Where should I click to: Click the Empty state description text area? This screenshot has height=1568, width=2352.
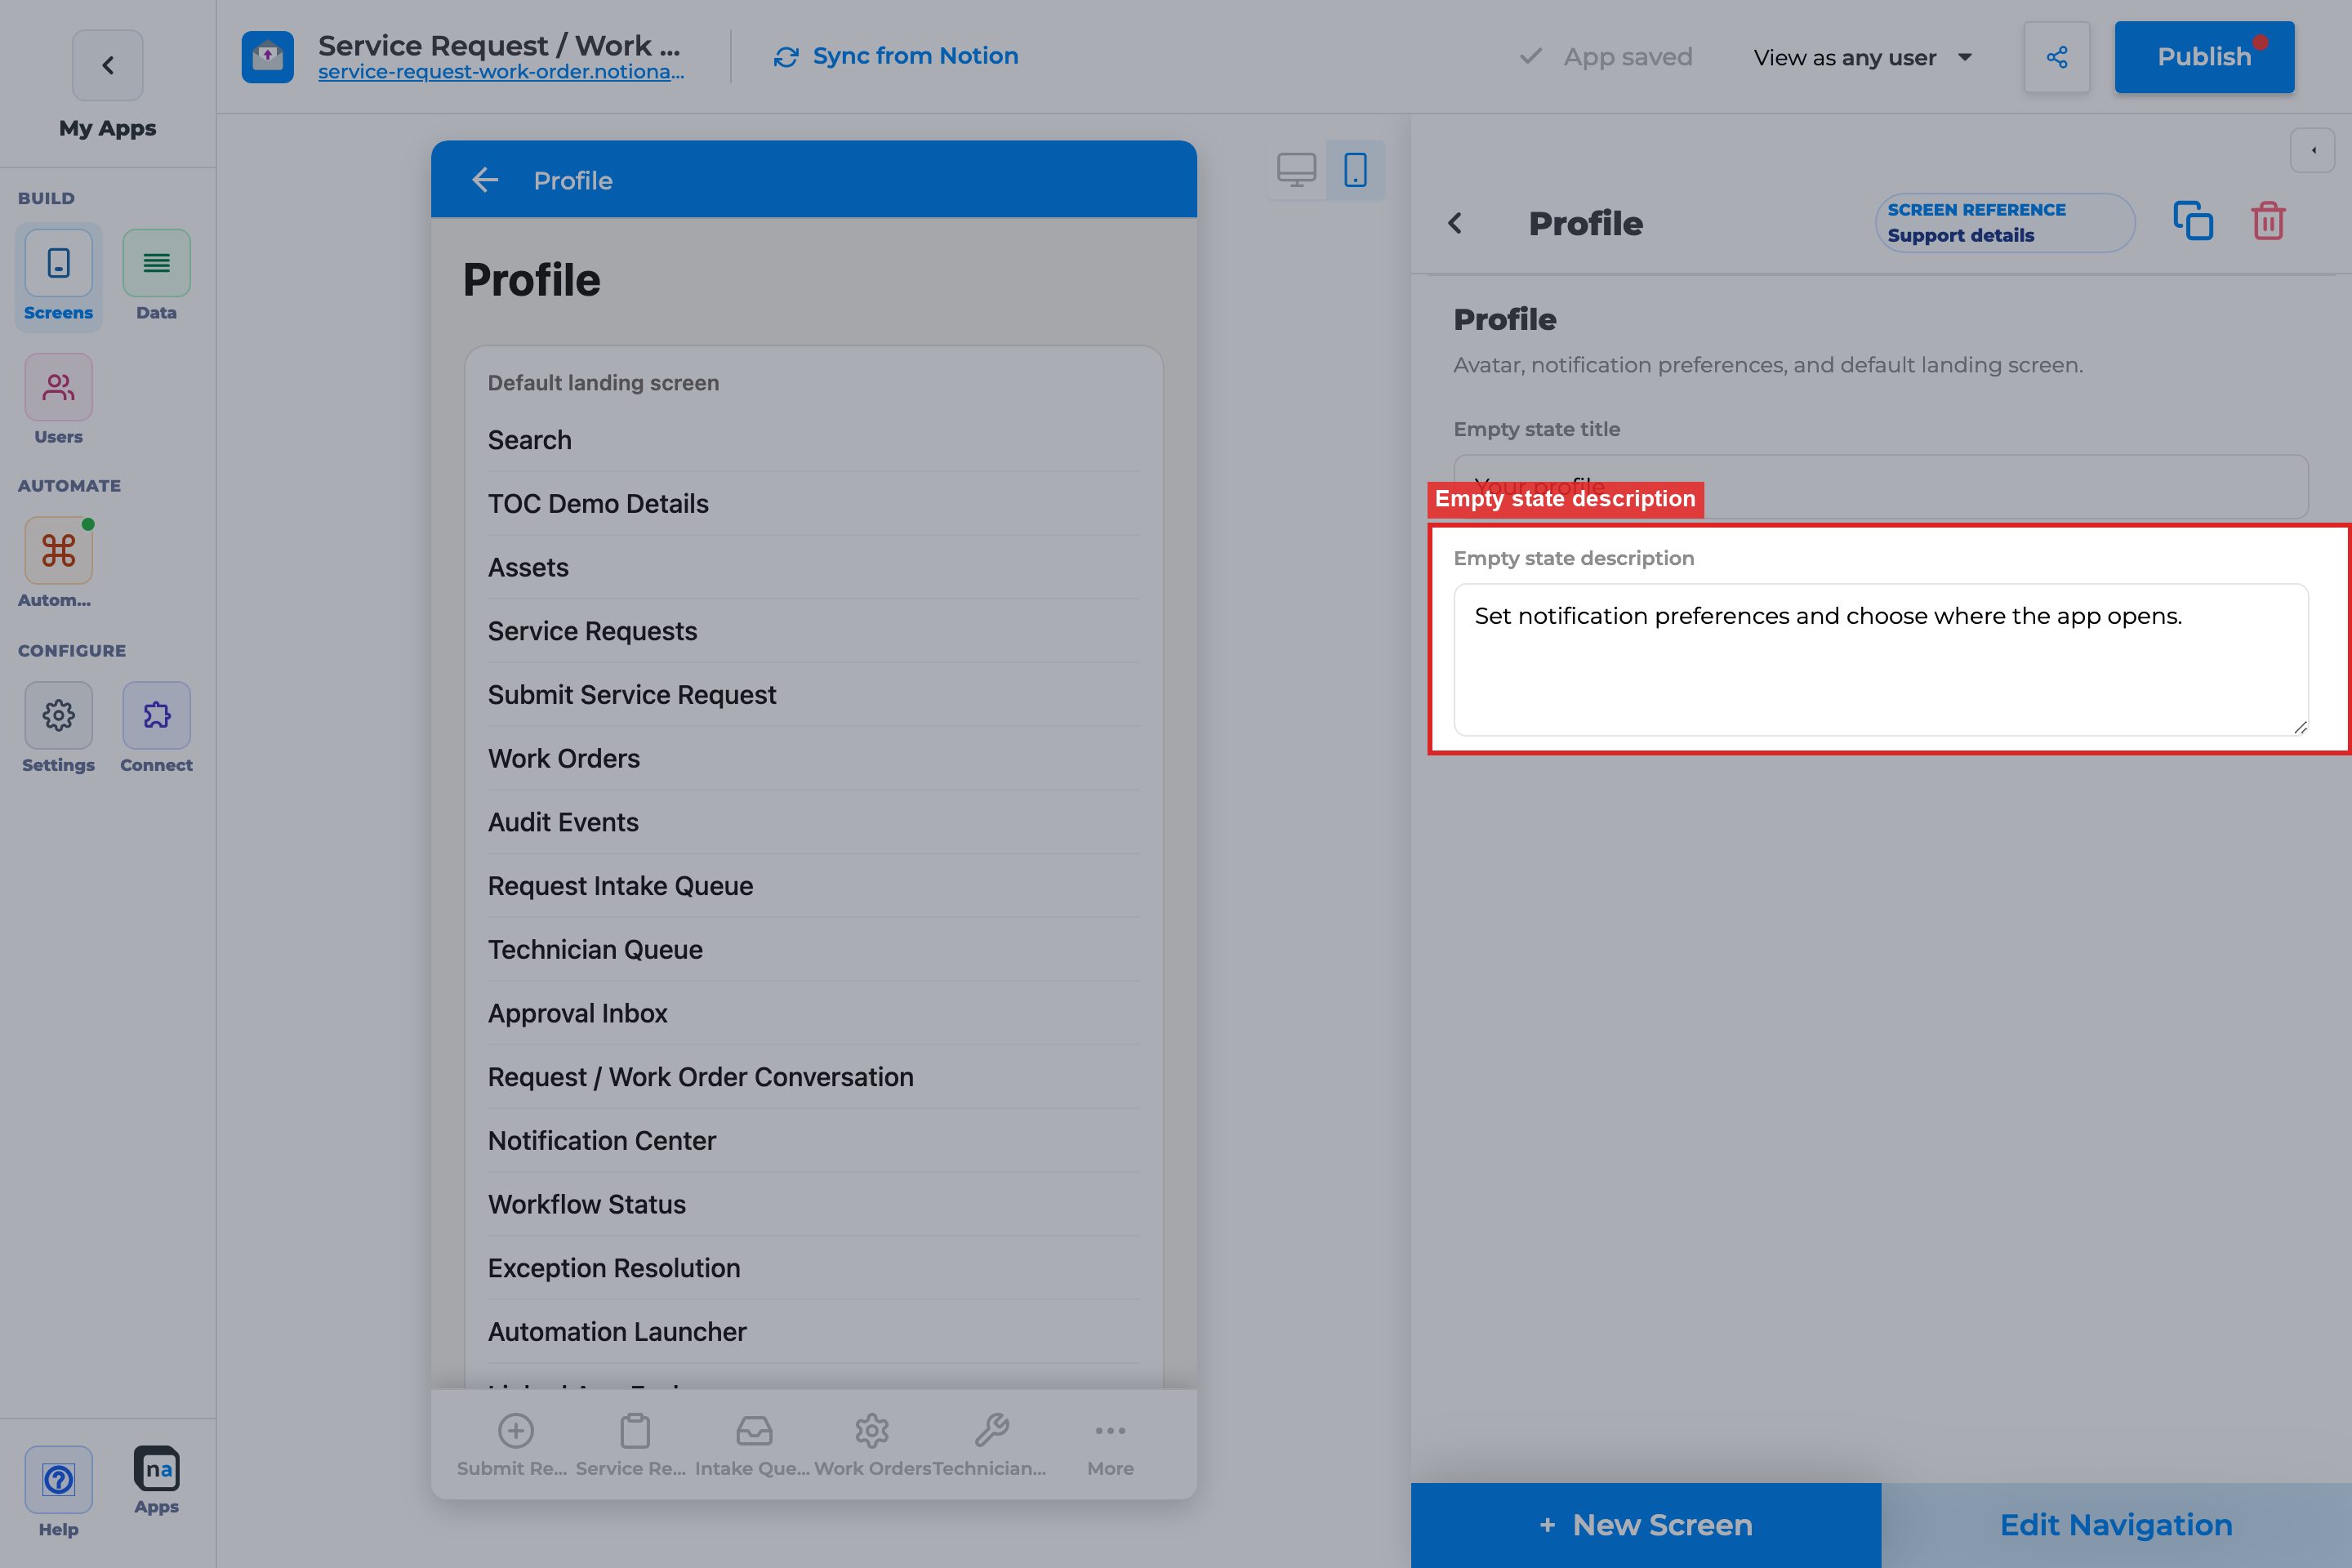tap(1880, 660)
